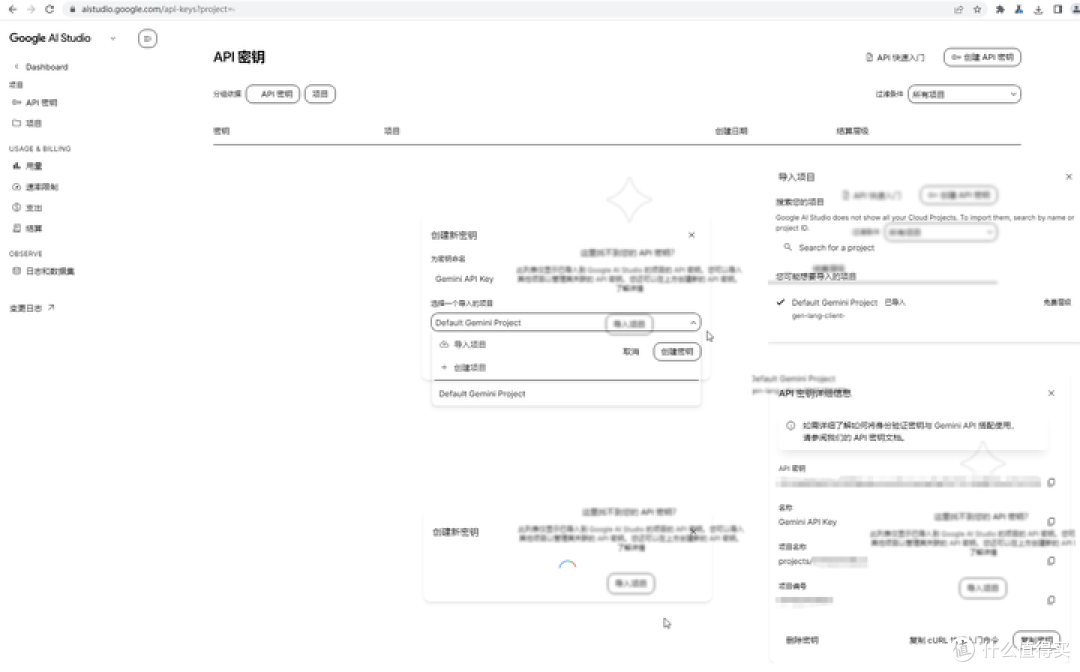Open 支出 with the dollar icon in sidebar
1080x672 pixels.
point(27,207)
